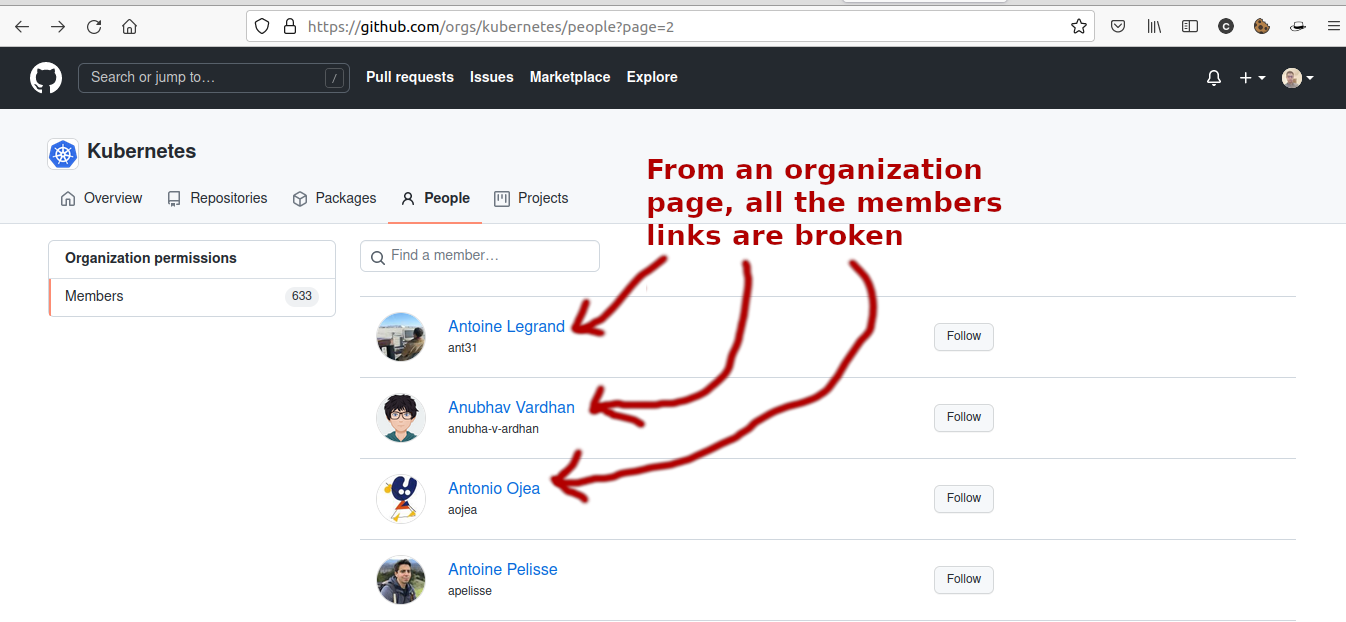Click Antoine Legrand's avatar thumbnail
Screen dimensions: 1346x622
(x=401, y=337)
